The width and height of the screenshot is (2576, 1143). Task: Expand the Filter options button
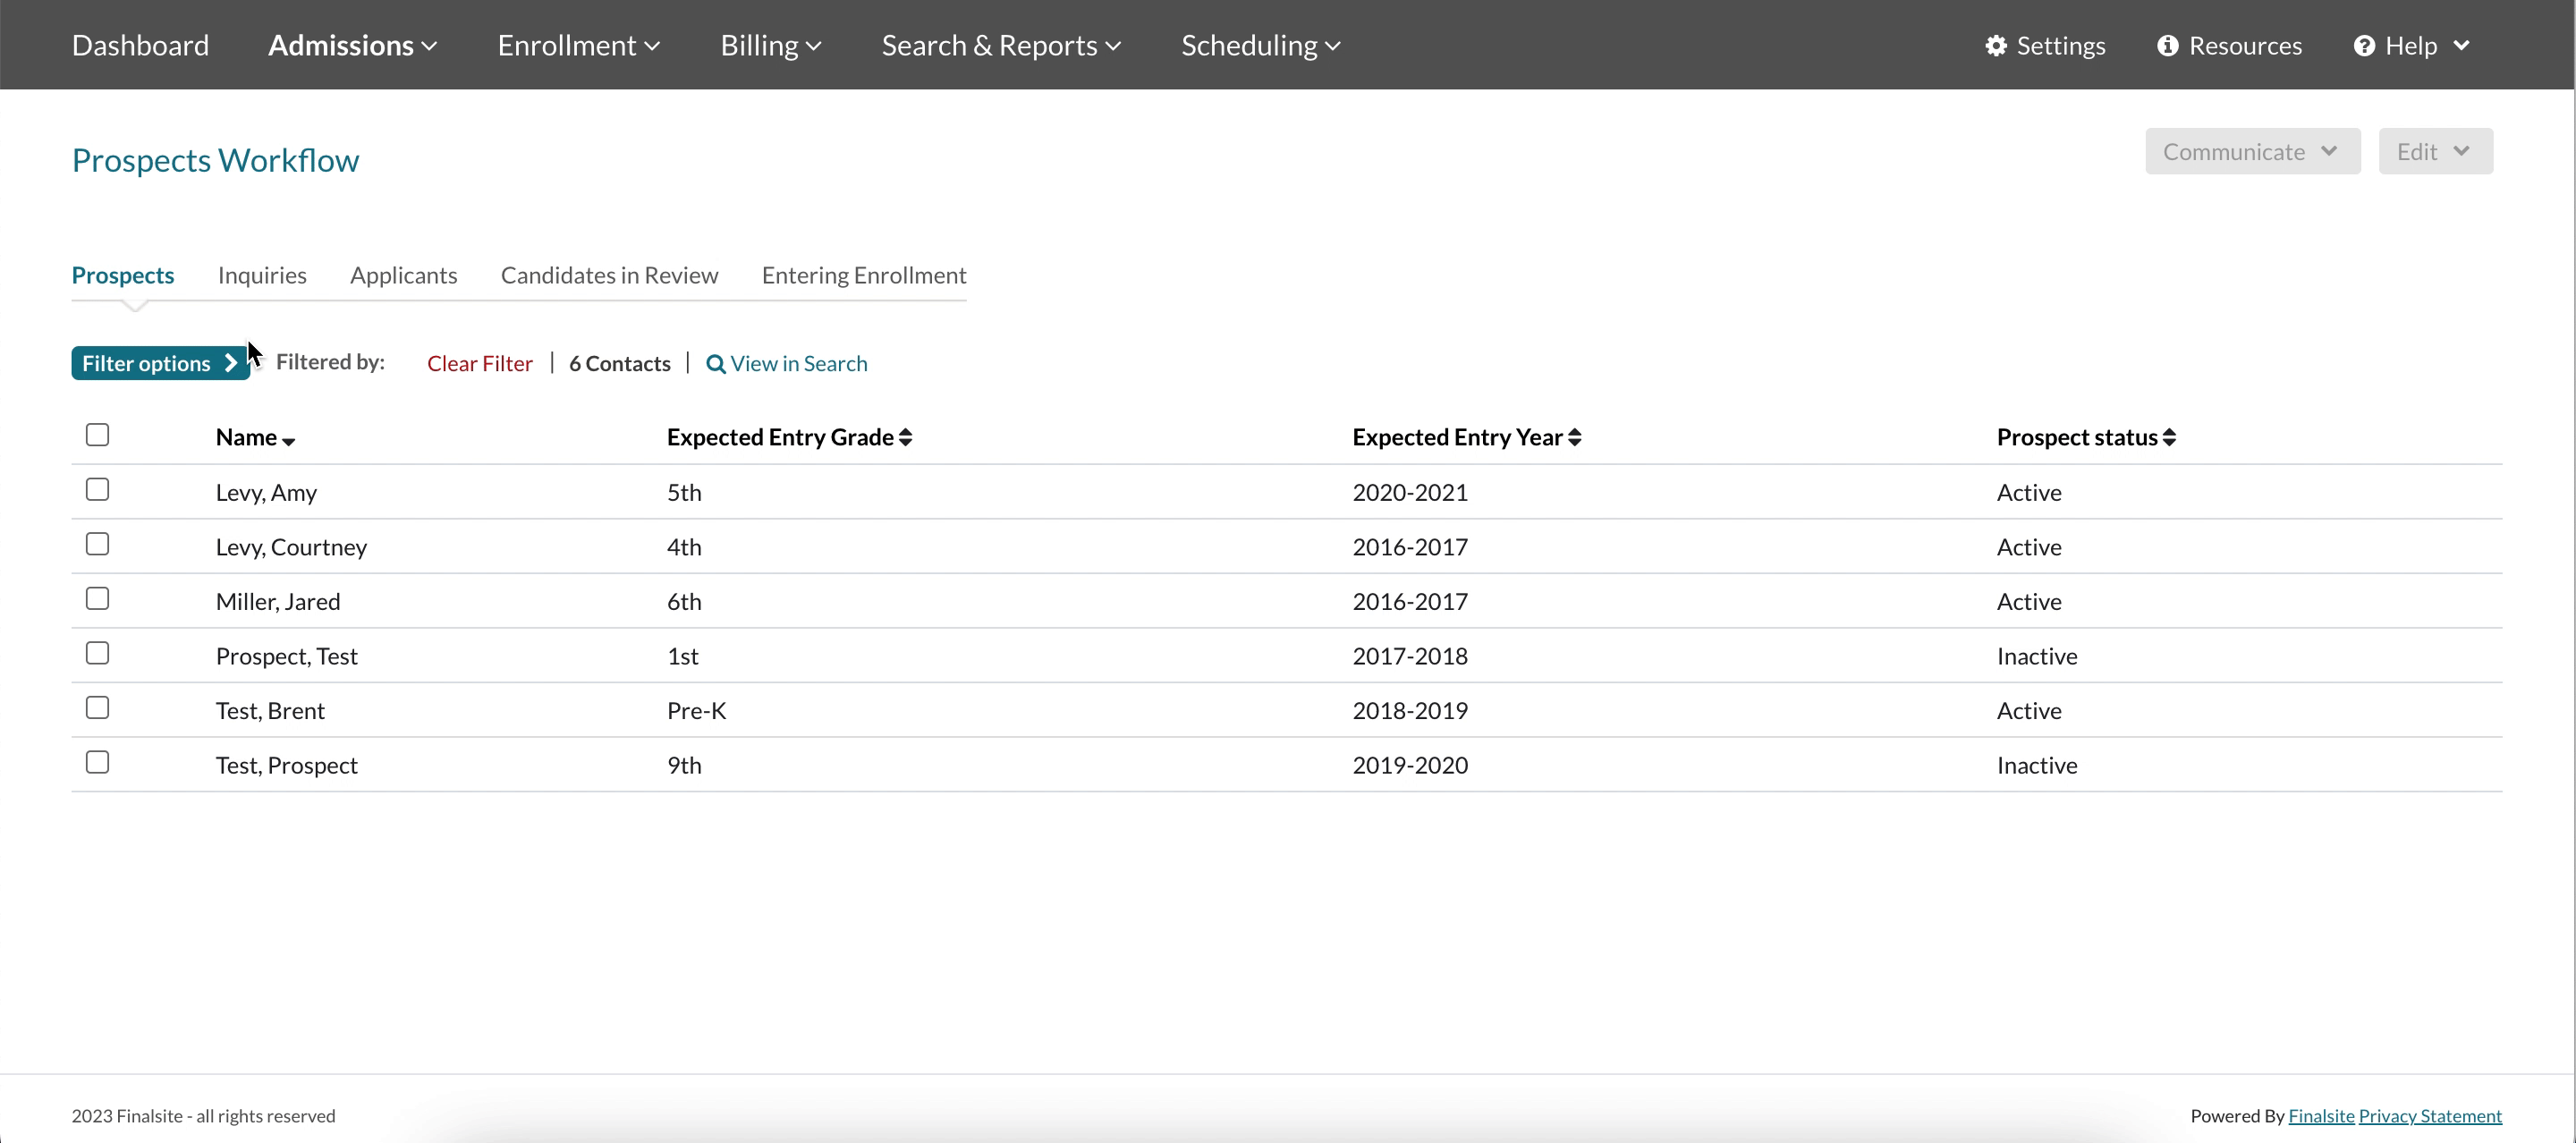point(159,364)
